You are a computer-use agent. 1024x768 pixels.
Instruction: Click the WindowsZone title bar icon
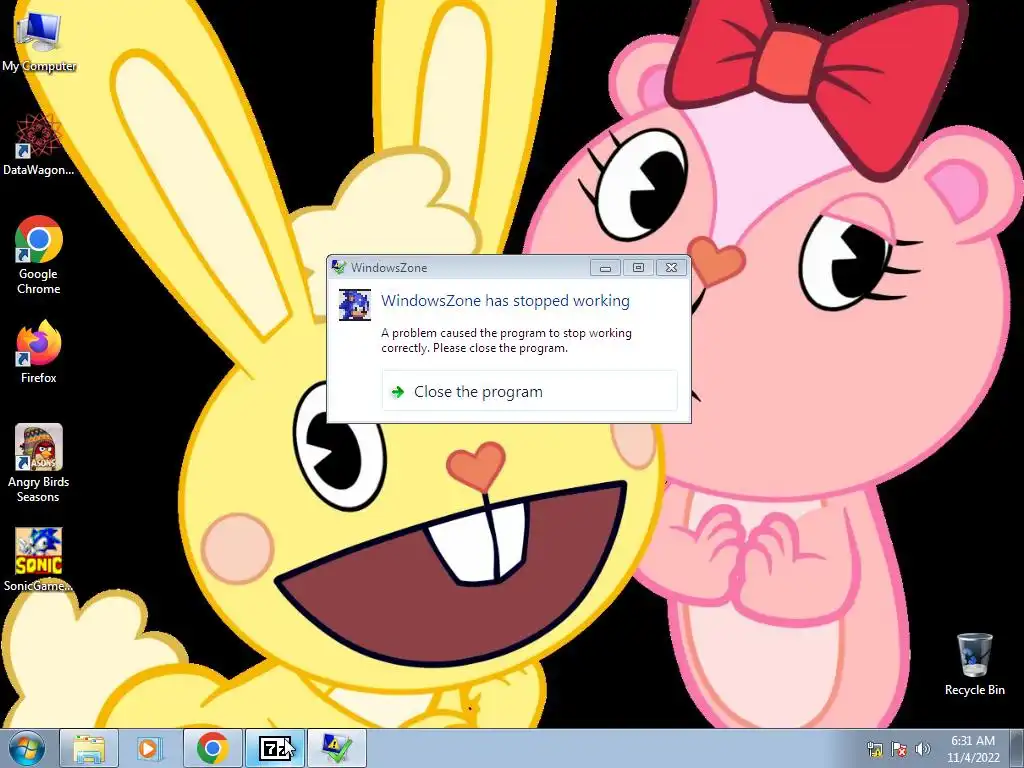(x=338, y=267)
